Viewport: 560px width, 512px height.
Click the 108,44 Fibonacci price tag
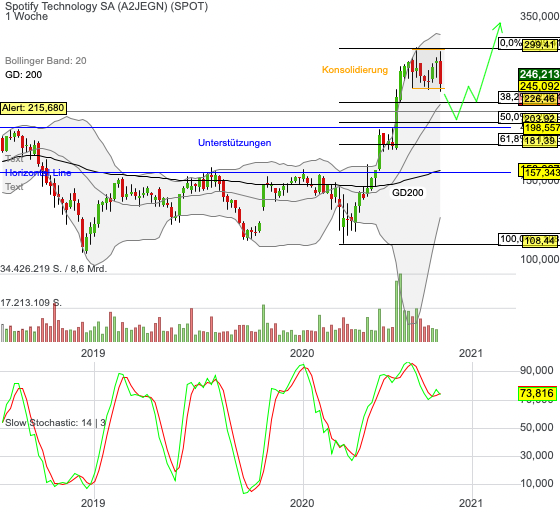(x=540, y=241)
